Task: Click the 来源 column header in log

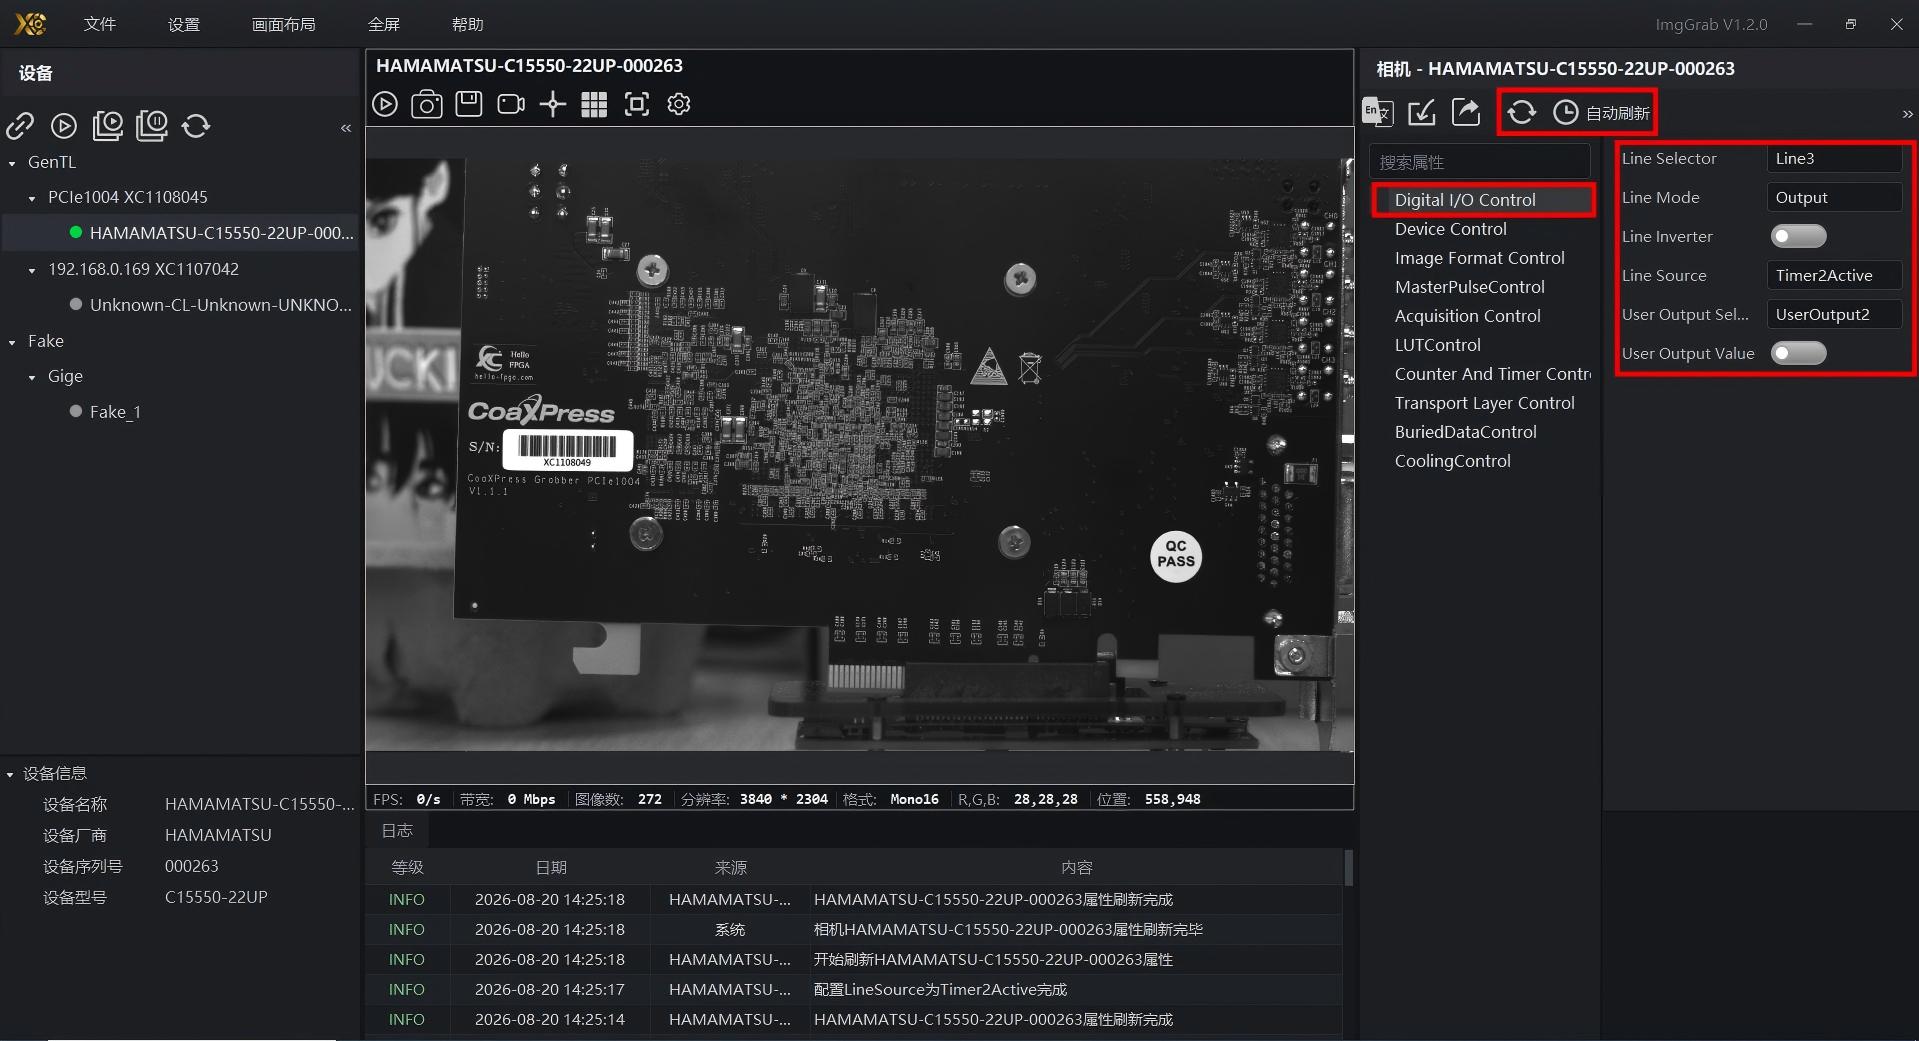Action: click(730, 868)
